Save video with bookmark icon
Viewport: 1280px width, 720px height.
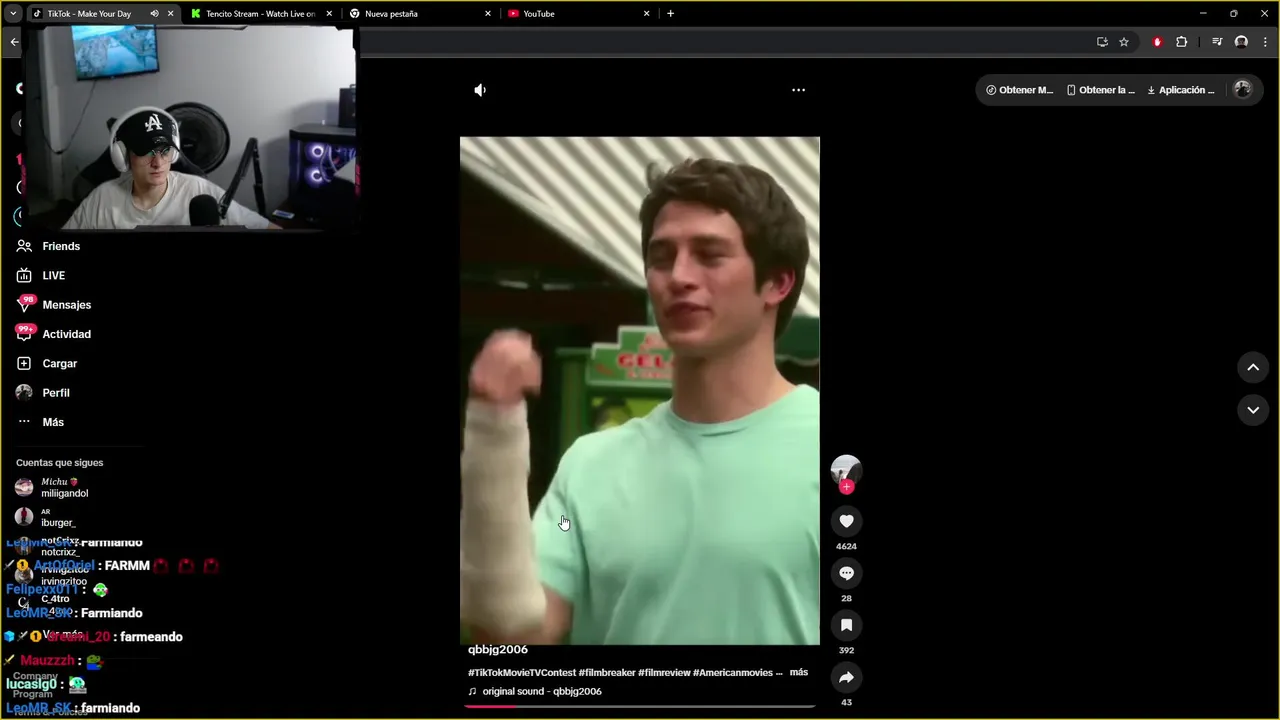coord(846,625)
